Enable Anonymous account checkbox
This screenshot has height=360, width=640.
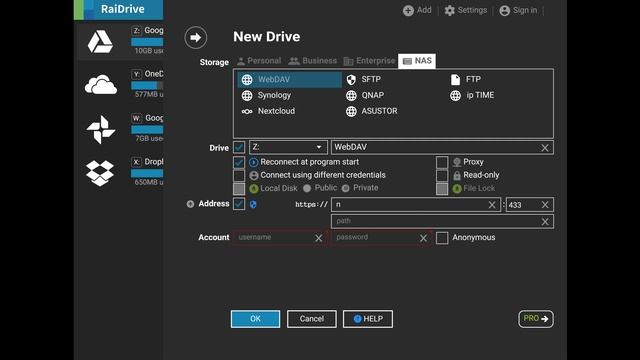click(x=442, y=238)
